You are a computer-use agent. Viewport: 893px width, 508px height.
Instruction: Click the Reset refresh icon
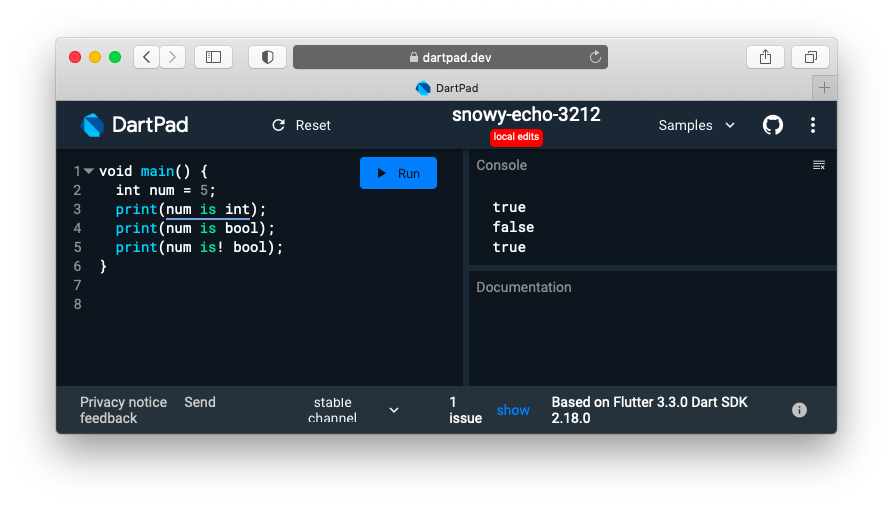[x=278, y=125]
